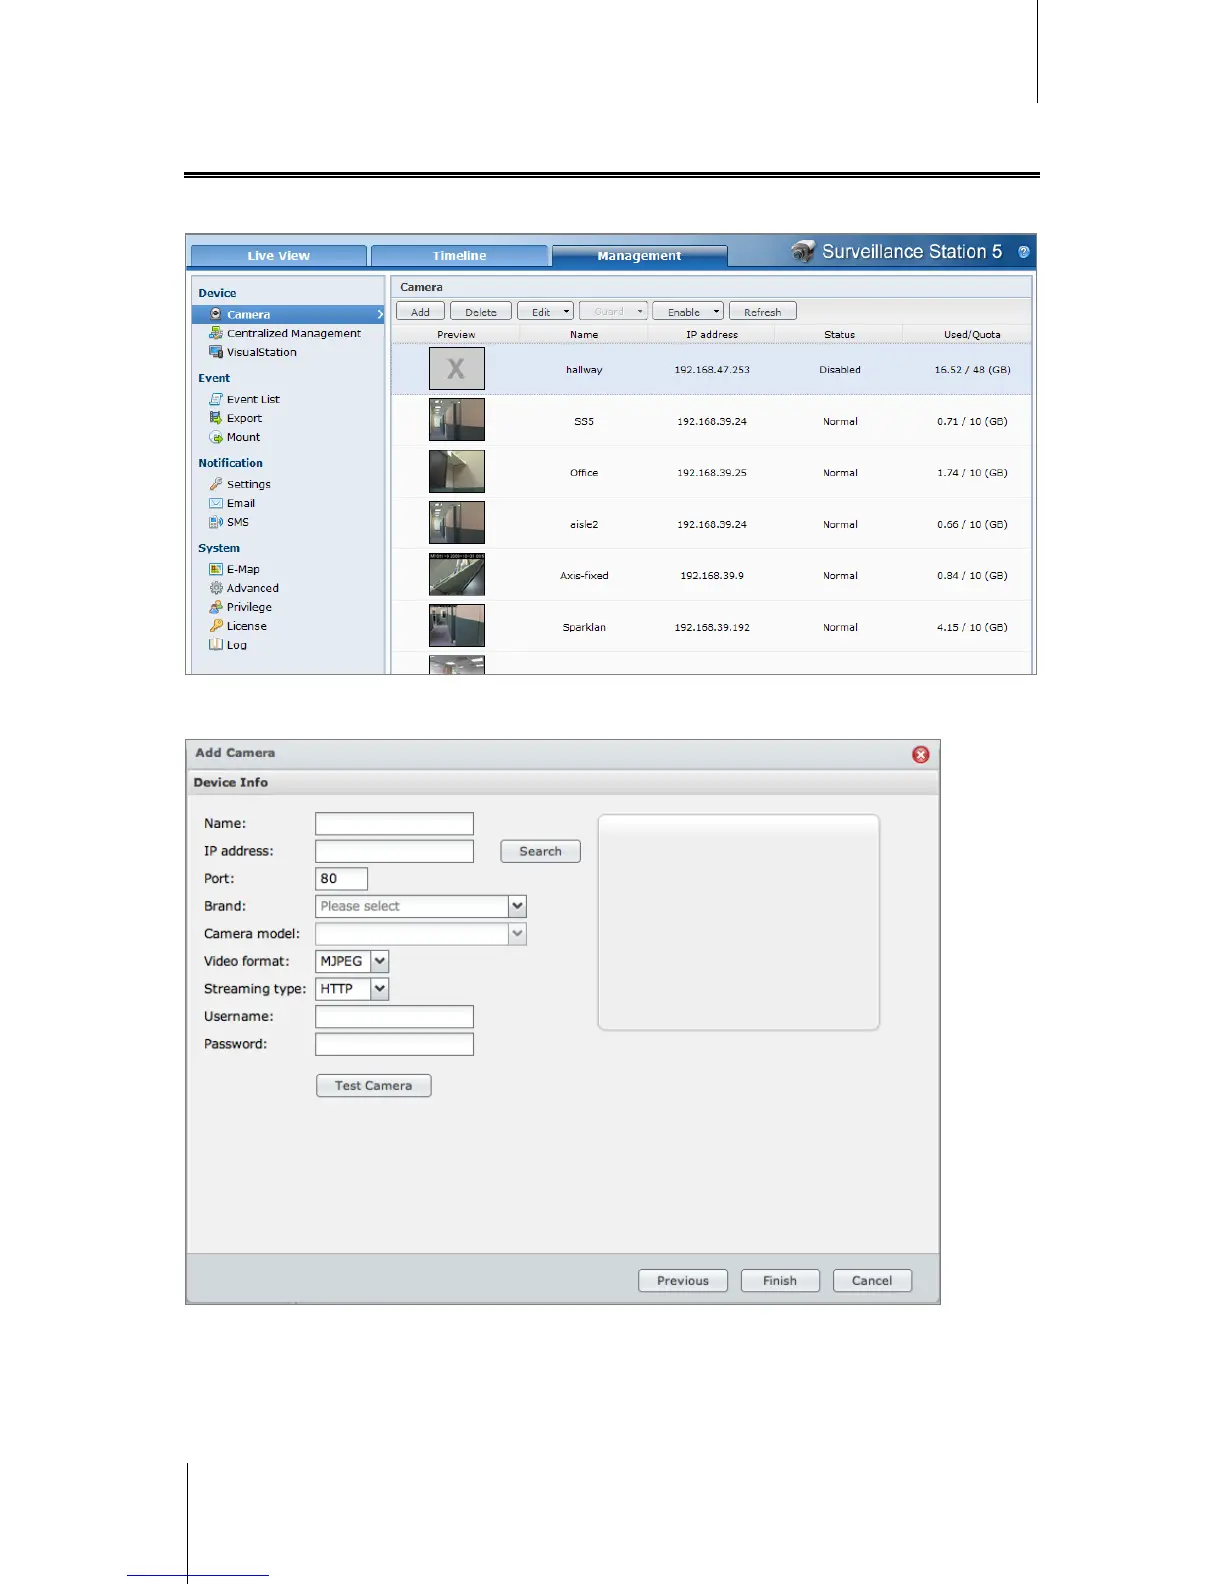Sort by the Status column header
Image resolution: width=1224 pixels, height=1584 pixels.
click(x=840, y=335)
